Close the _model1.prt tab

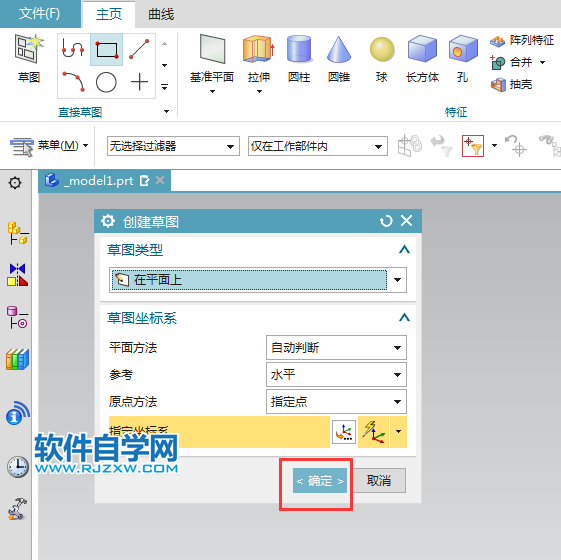click(x=160, y=180)
